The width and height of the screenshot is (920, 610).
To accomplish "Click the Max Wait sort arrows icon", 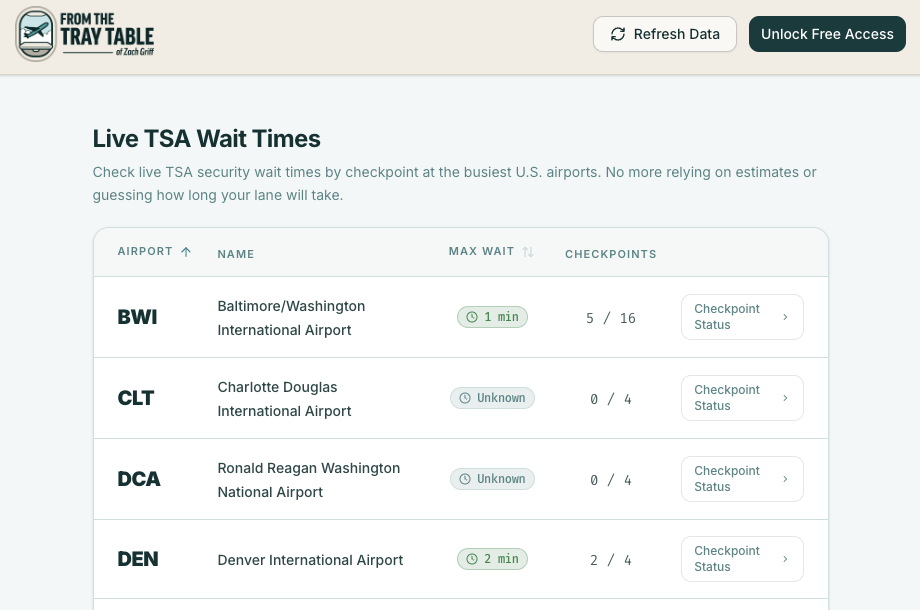I will 528,252.
